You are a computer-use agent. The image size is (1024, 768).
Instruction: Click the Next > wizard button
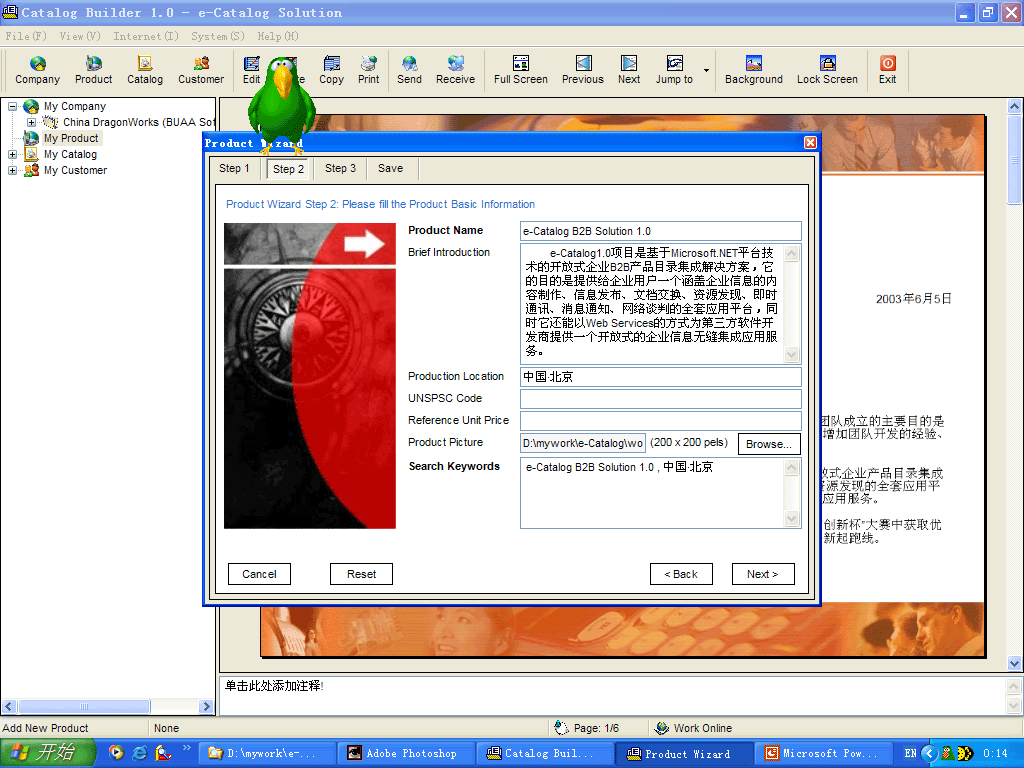coord(763,574)
